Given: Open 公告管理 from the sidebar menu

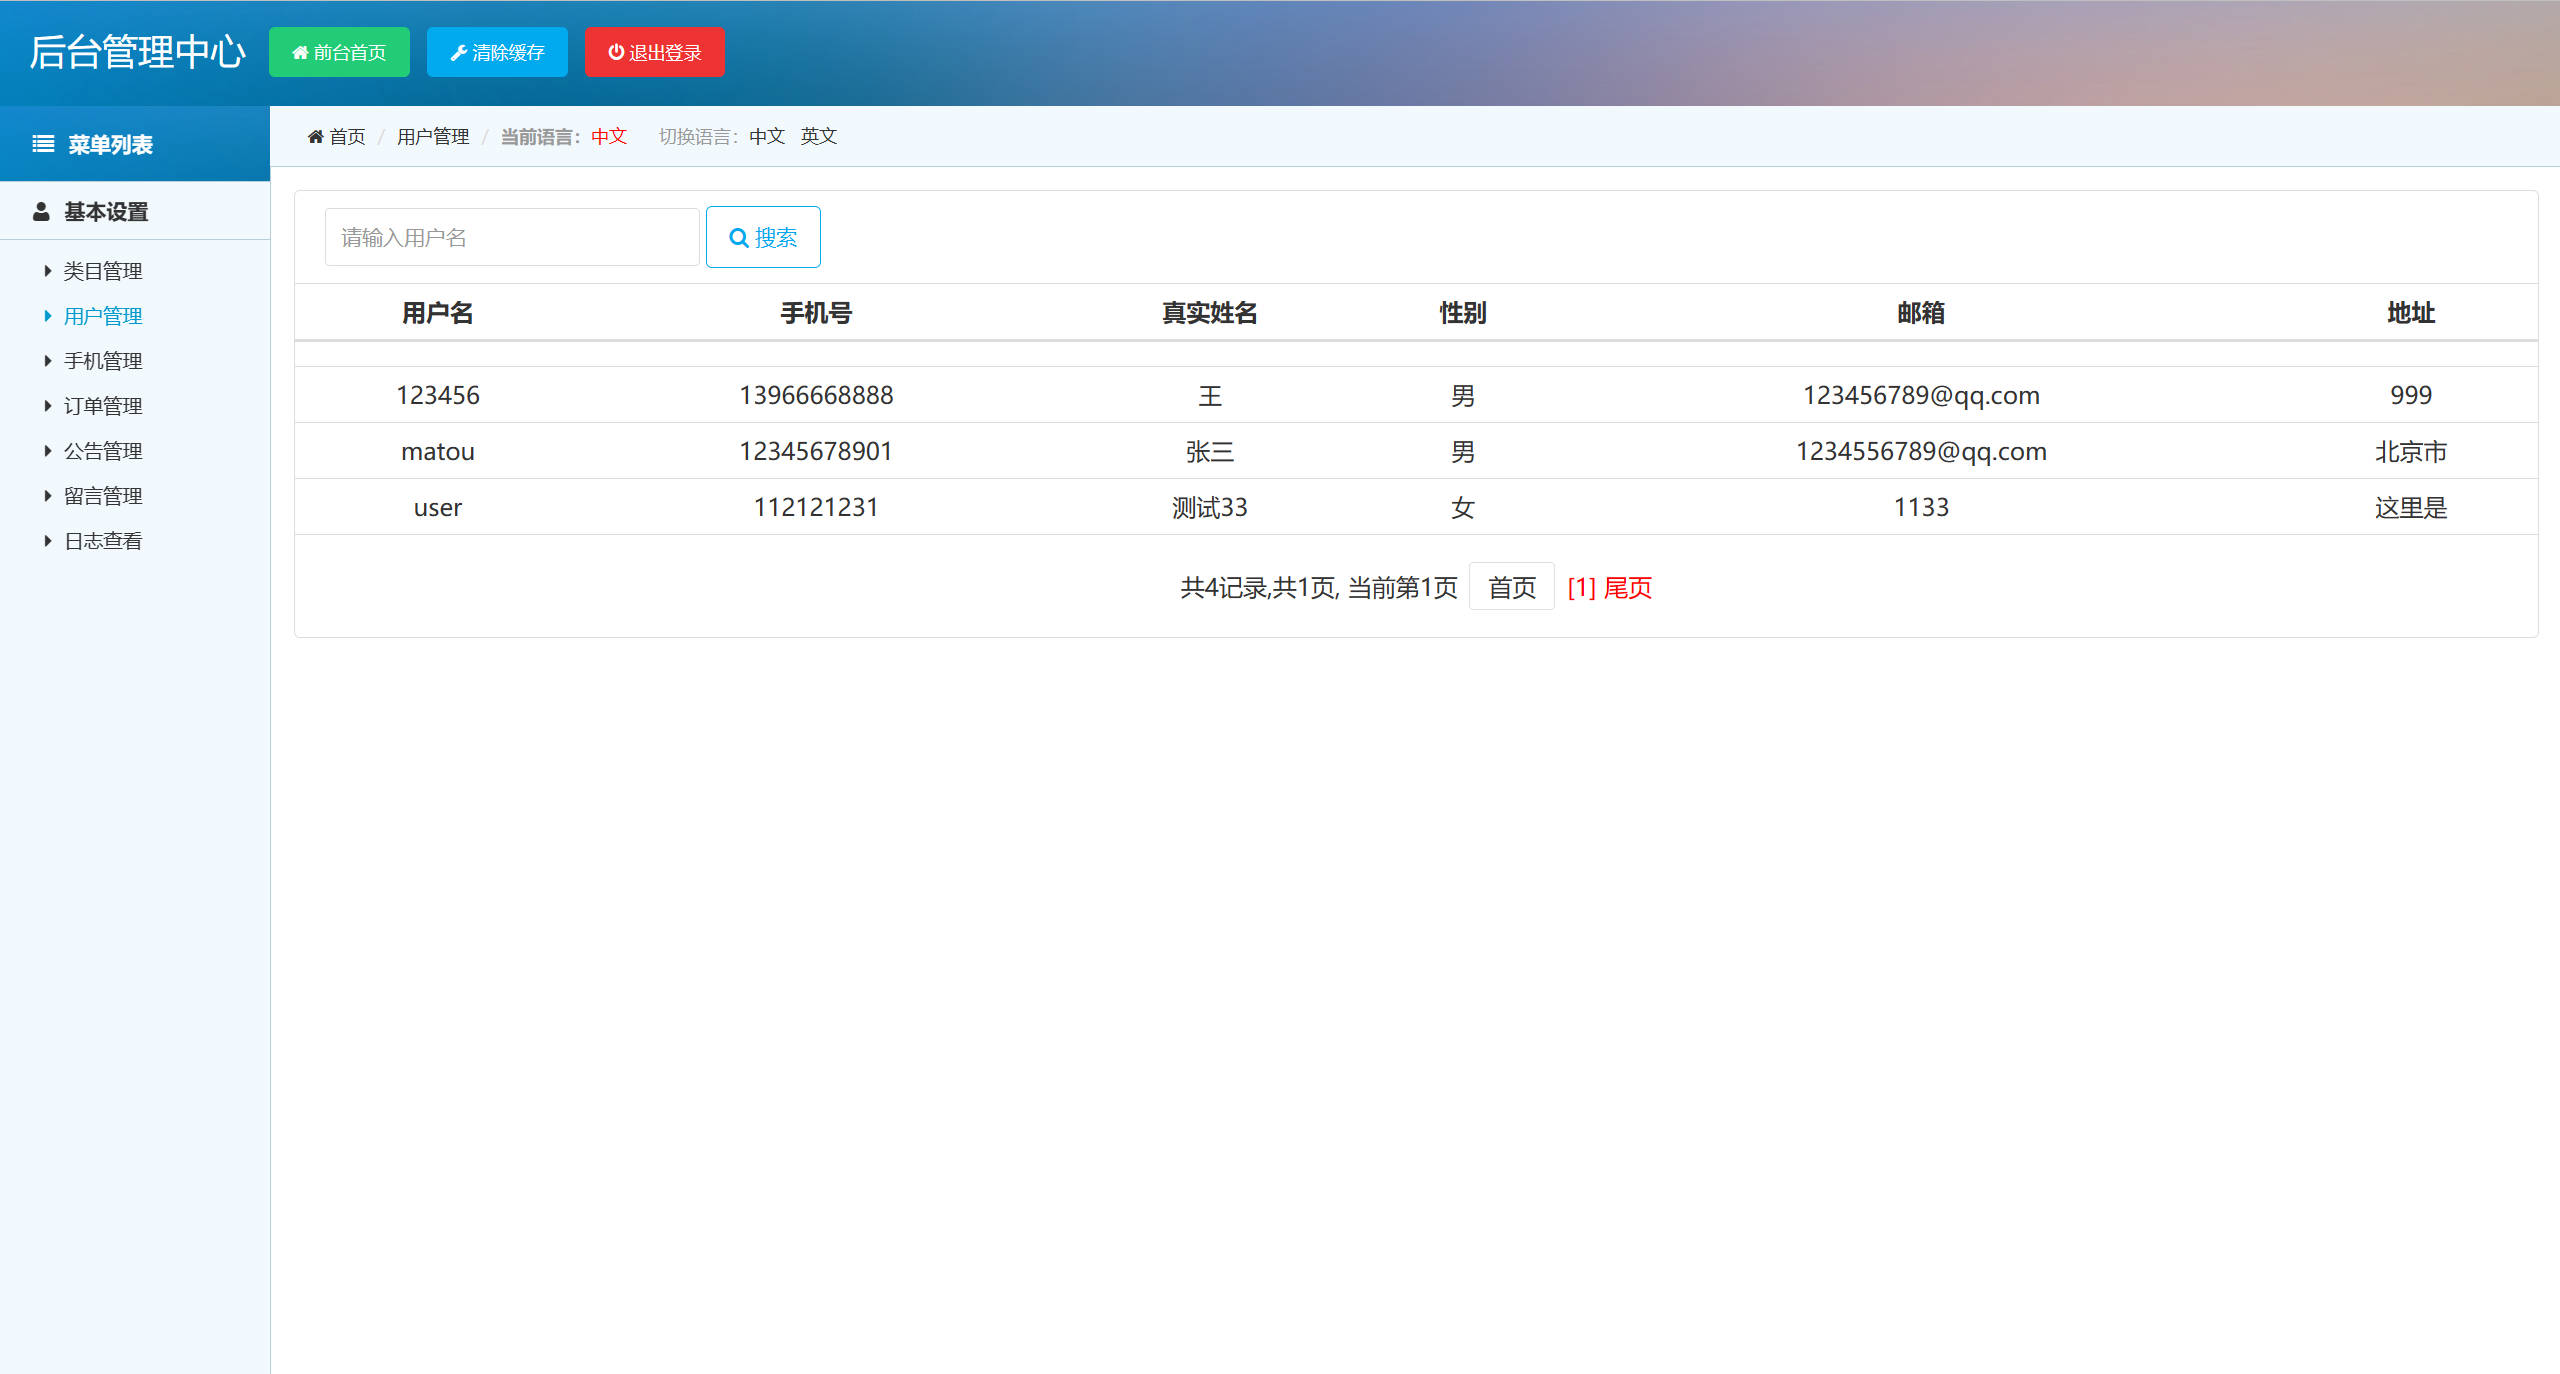Looking at the screenshot, I should point(101,450).
